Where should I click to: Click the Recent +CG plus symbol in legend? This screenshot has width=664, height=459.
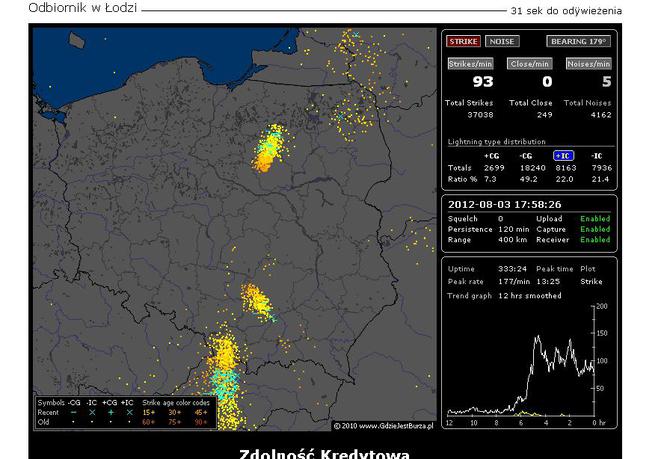tap(111, 412)
